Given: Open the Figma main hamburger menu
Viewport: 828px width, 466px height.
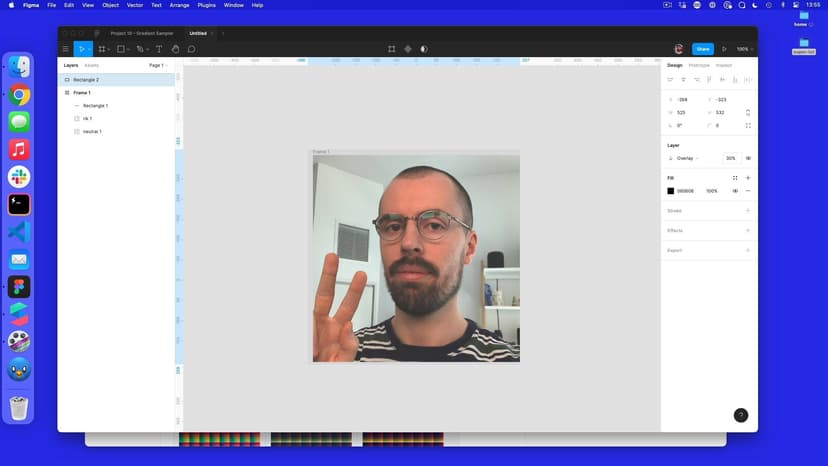Looking at the screenshot, I should pos(65,49).
